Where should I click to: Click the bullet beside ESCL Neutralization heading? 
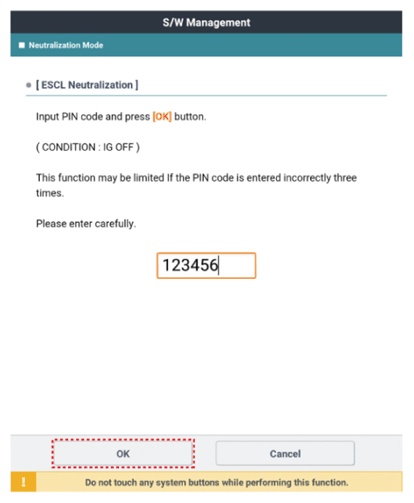click(29, 85)
